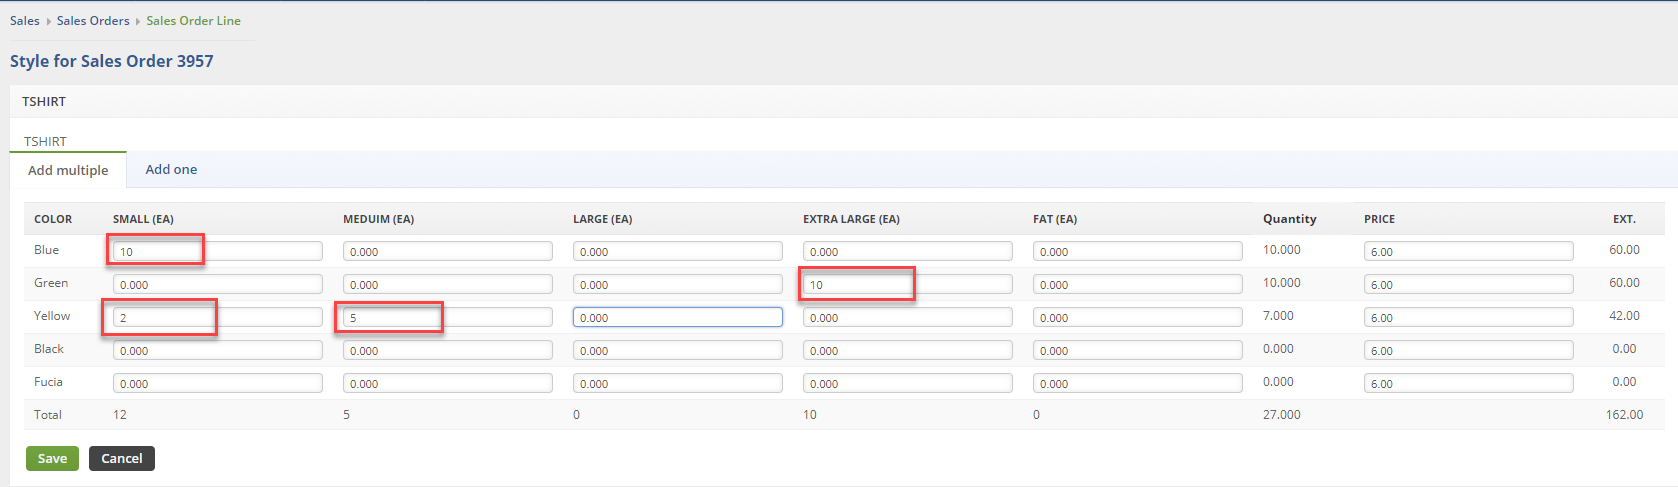Select the Yellow Fat quantity field

coord(1138,317)
